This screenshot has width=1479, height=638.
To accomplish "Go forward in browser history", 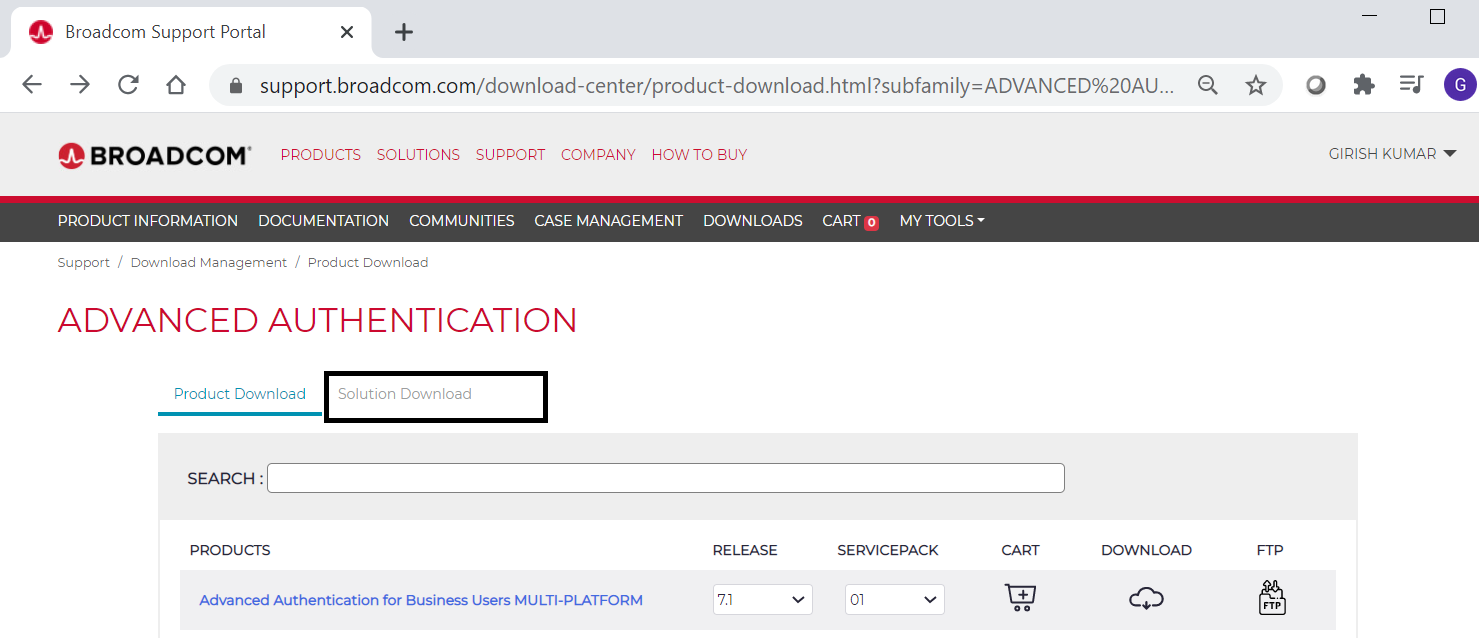I will tap(80, 85).
